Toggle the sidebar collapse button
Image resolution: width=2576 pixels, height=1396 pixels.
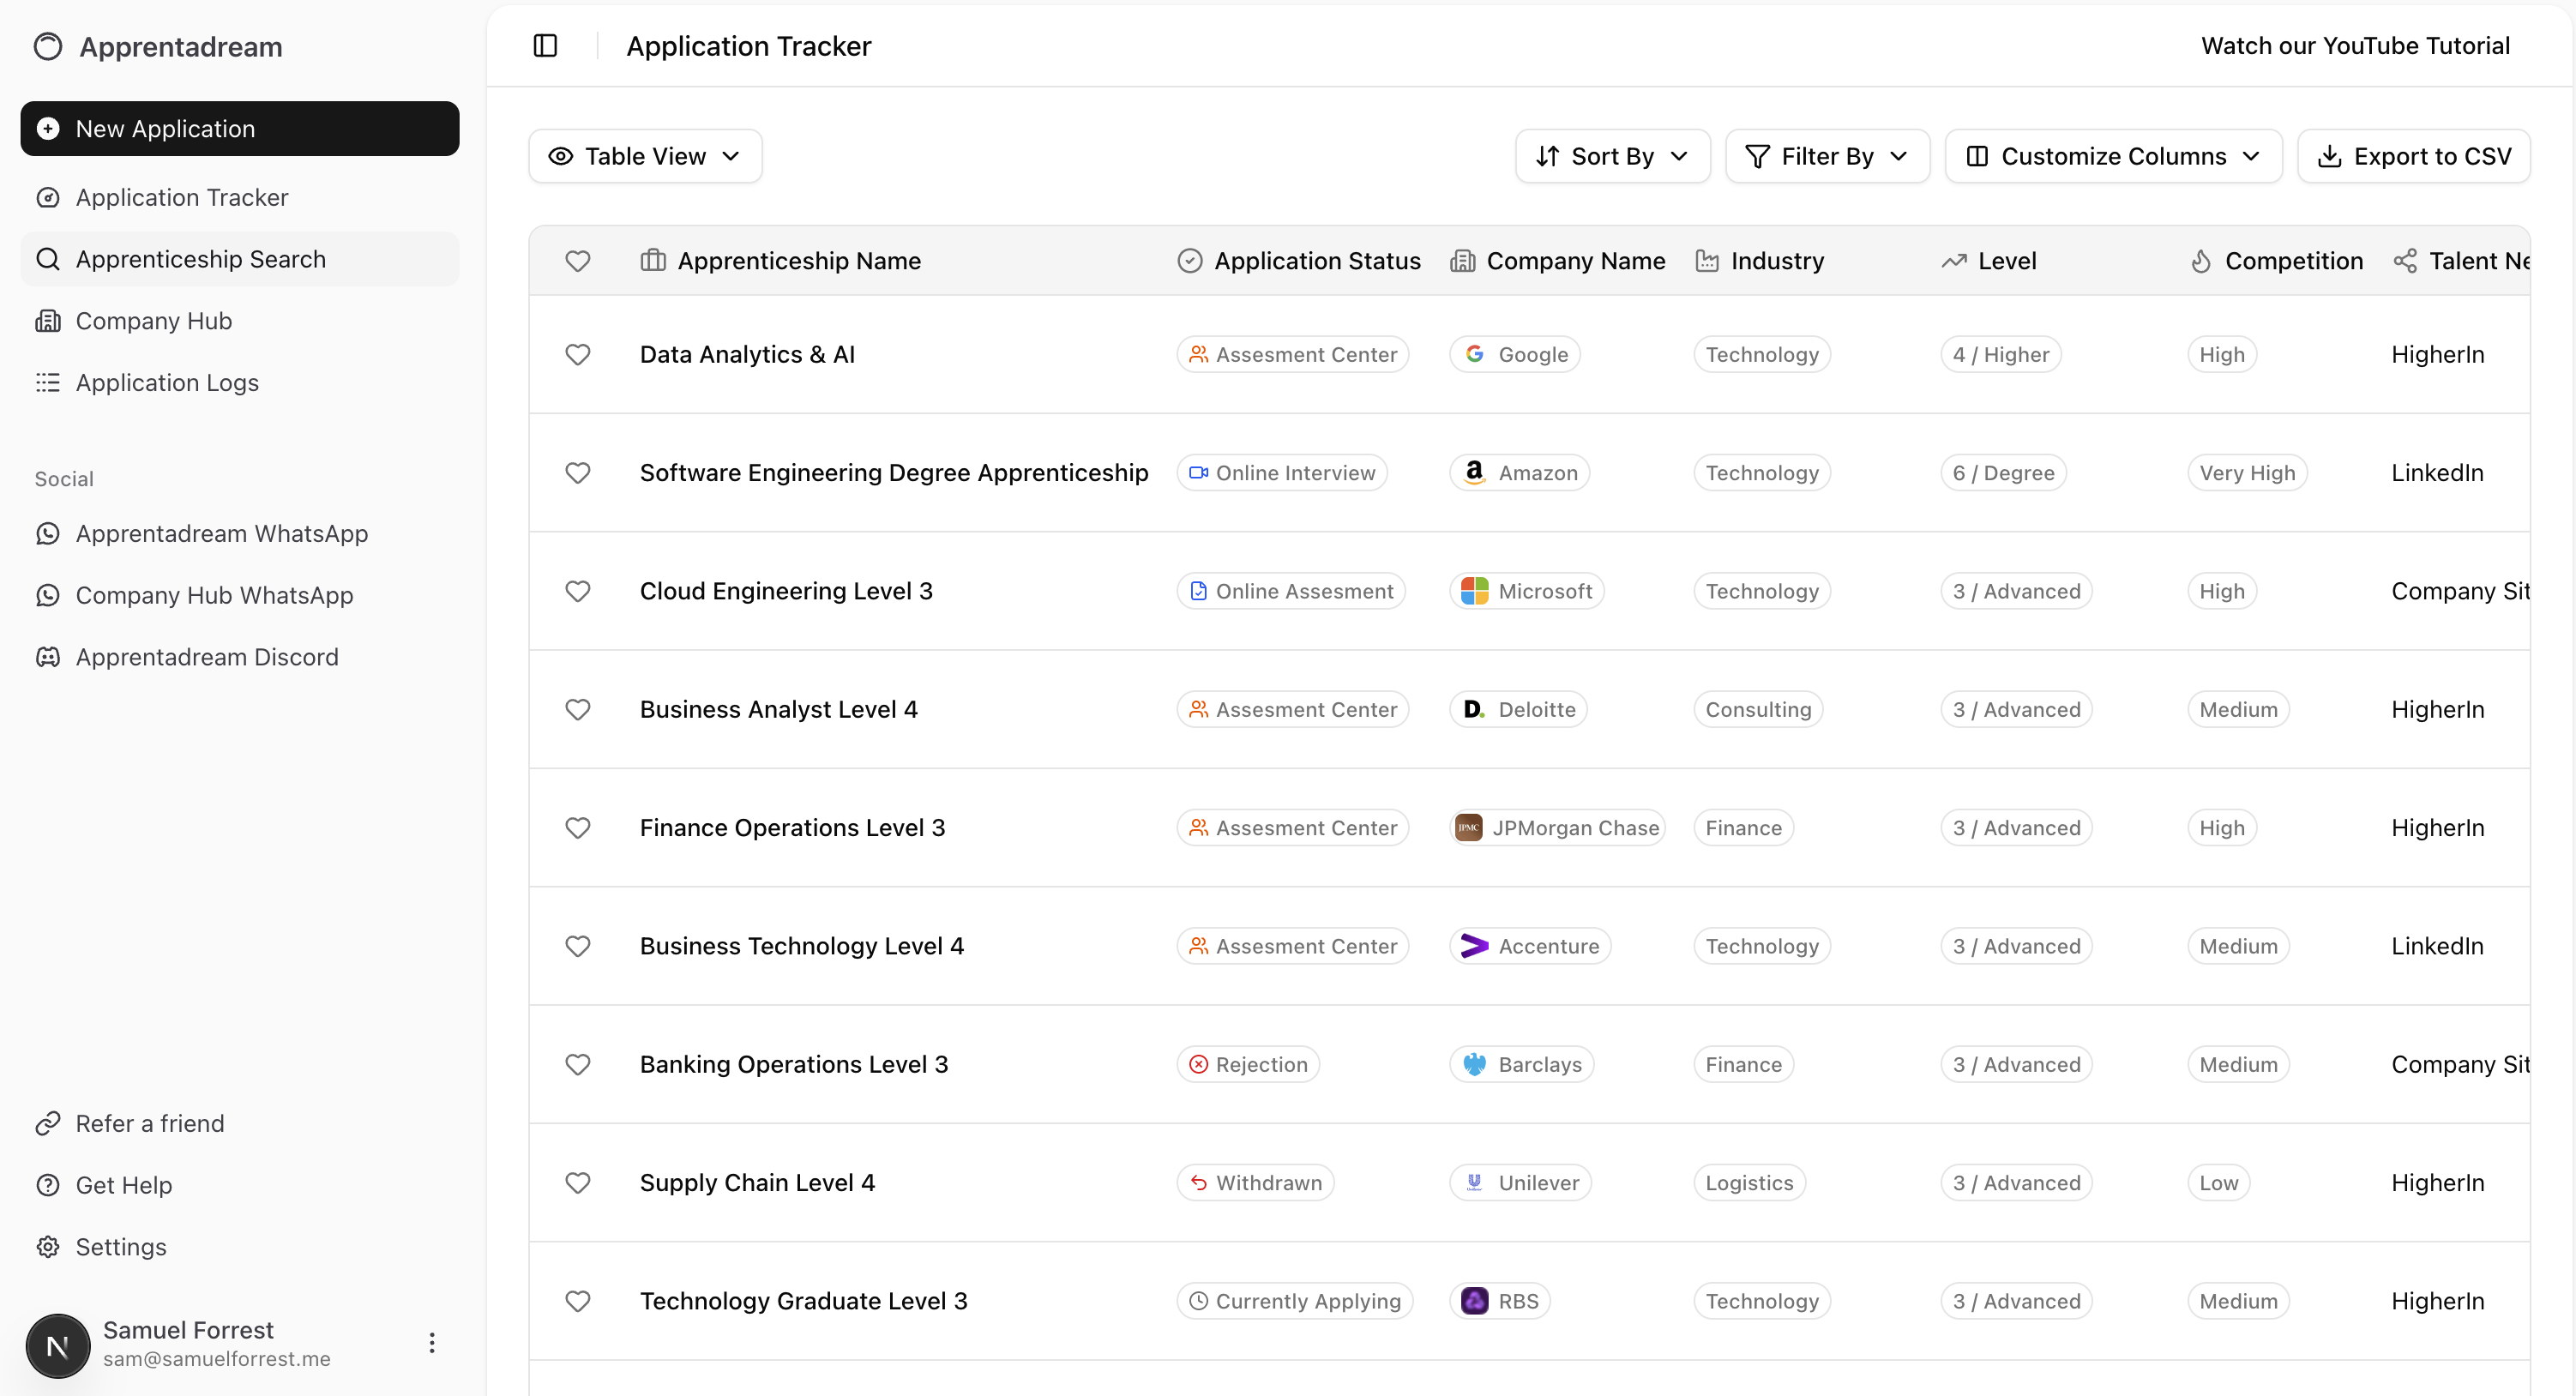[545, 46]
